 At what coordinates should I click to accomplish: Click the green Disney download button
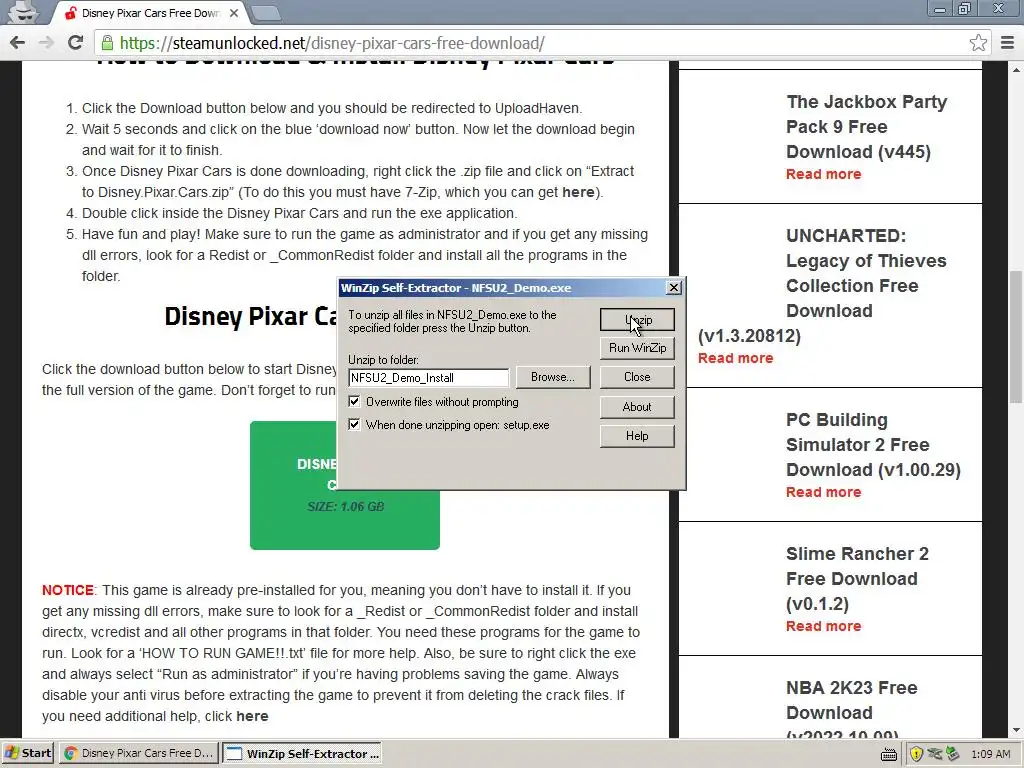(345, 485)
